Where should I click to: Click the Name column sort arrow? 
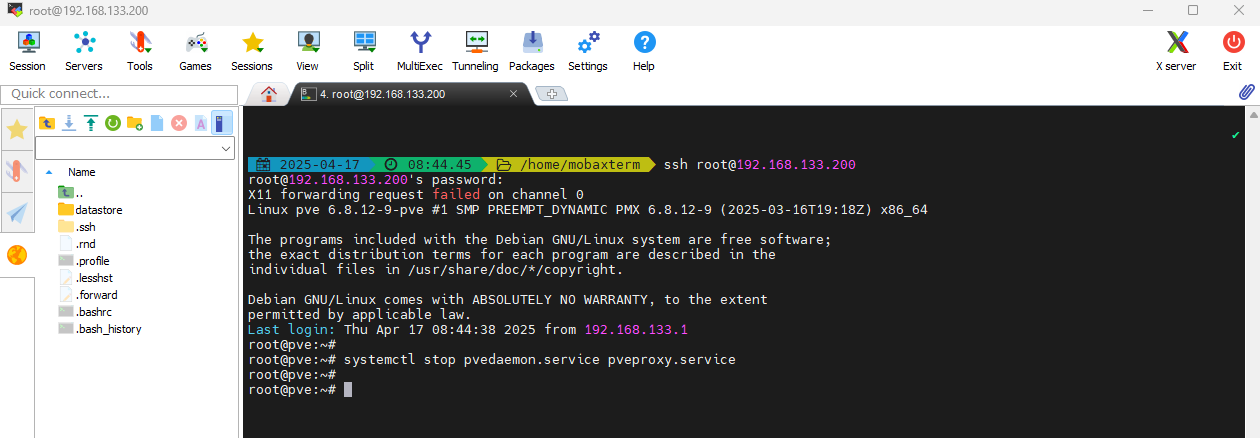point(50,172)
